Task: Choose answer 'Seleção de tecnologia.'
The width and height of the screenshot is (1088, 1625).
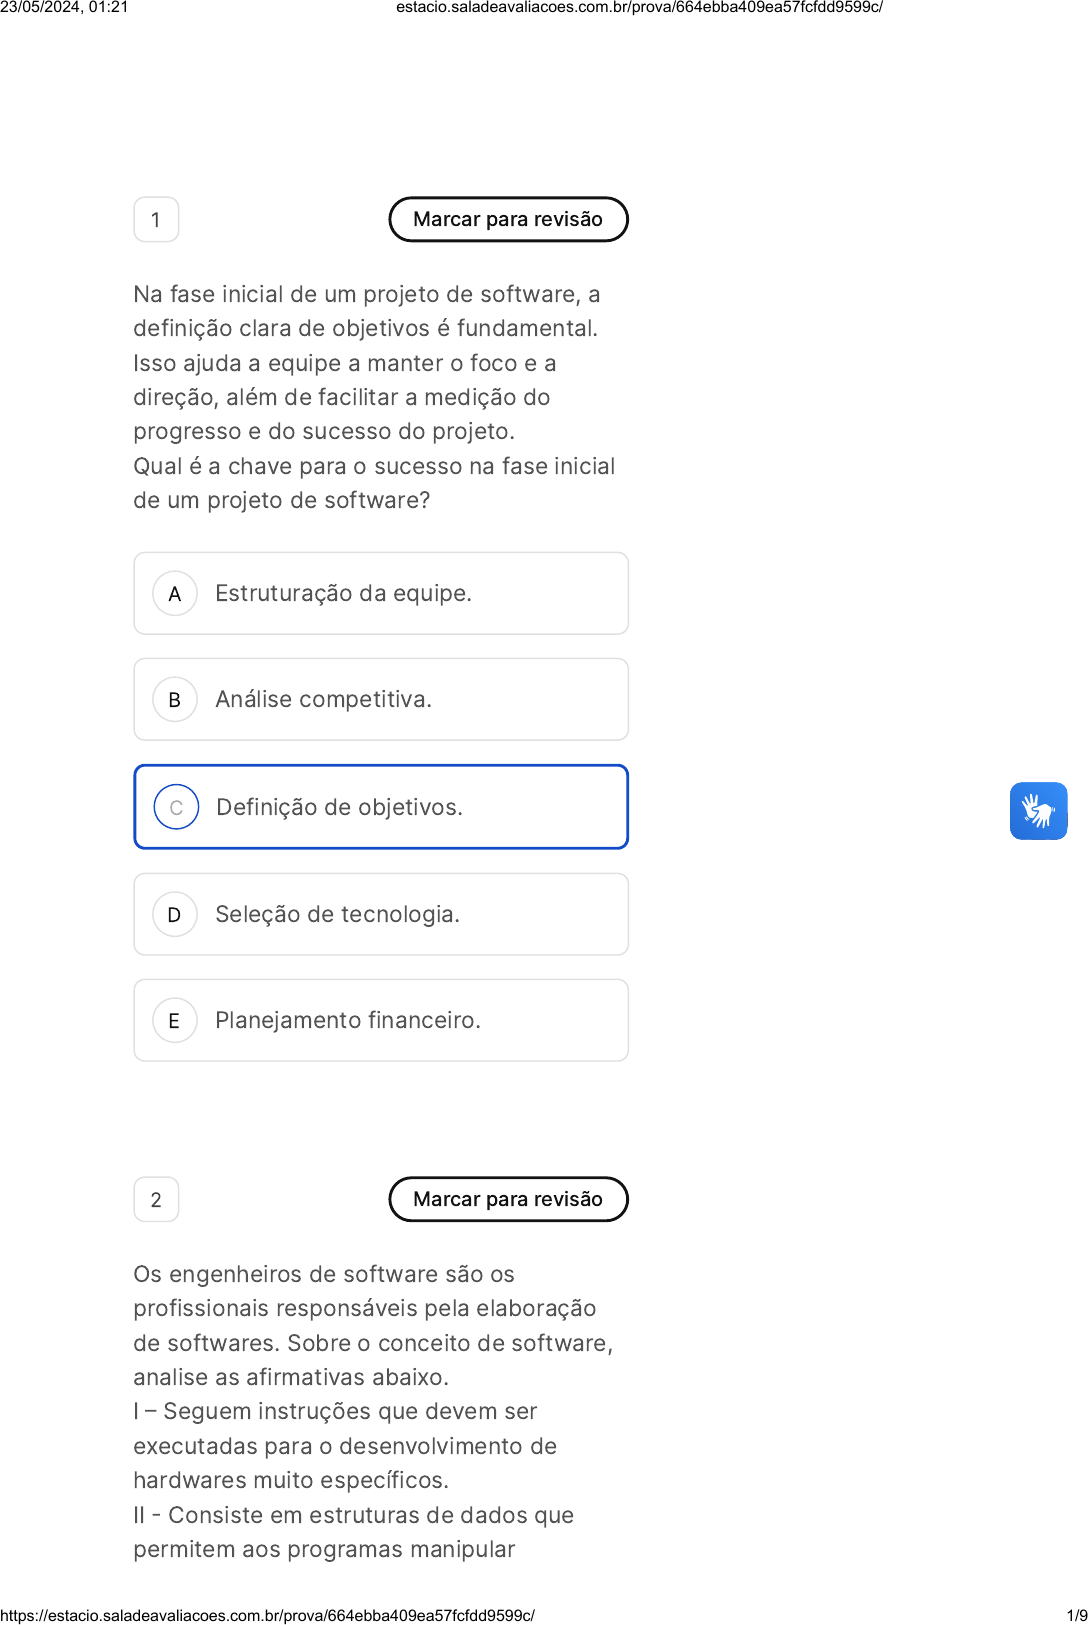Action: click(381, 914)
